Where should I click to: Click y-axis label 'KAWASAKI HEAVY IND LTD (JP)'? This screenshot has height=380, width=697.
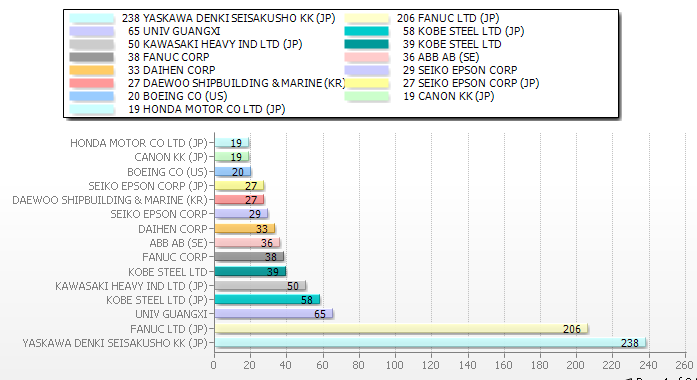132,286
